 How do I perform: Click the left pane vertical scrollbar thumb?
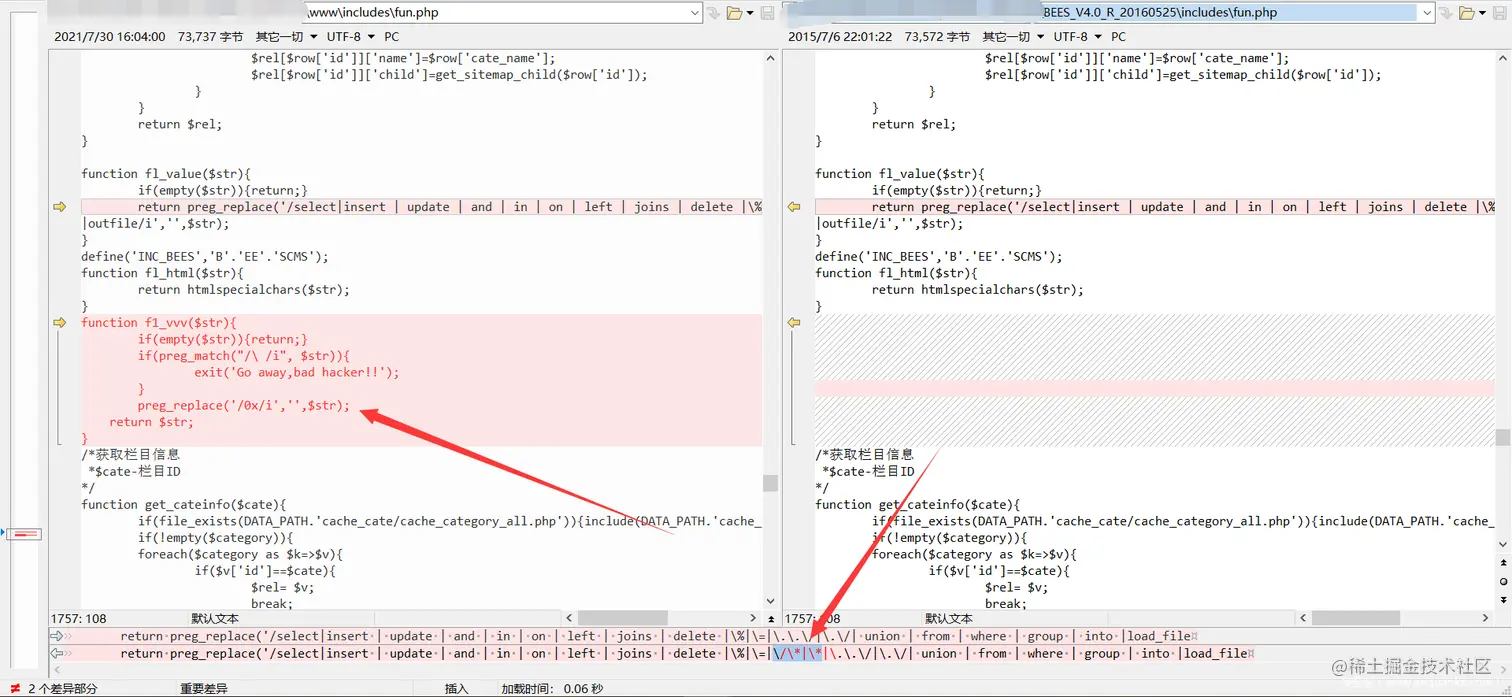[770, 483]
